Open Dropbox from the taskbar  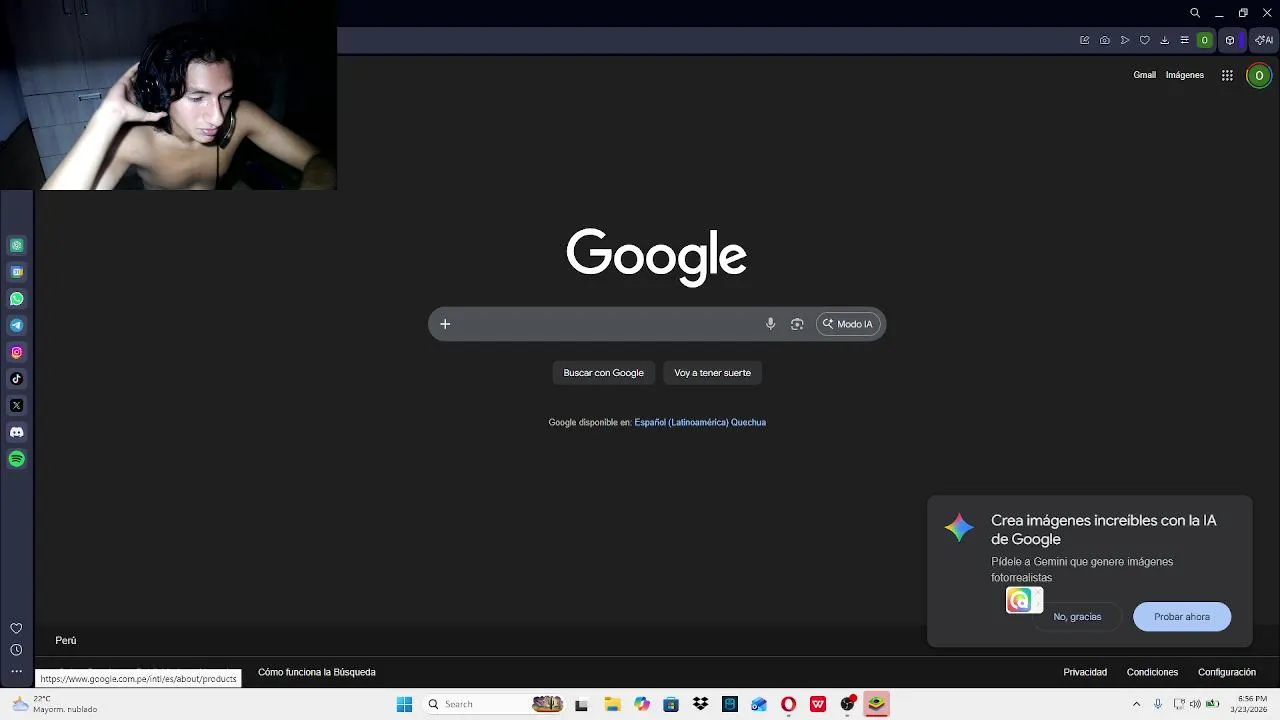pyautogui.click(x=700, y=704)
